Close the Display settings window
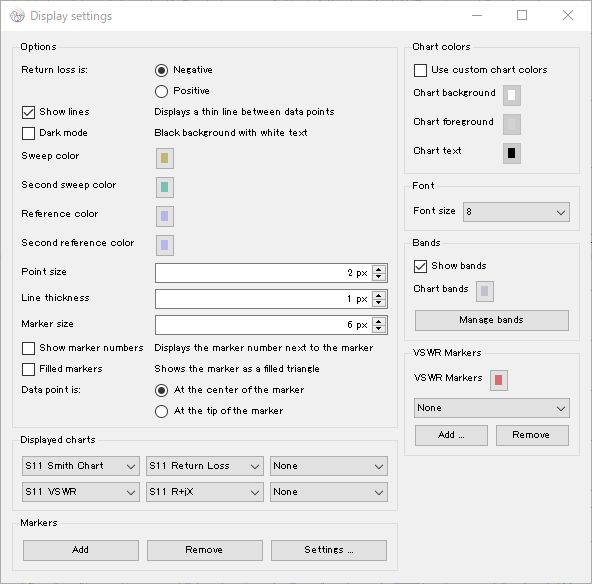592x584 pixels. pyautogui.click(x=568, y=15)
